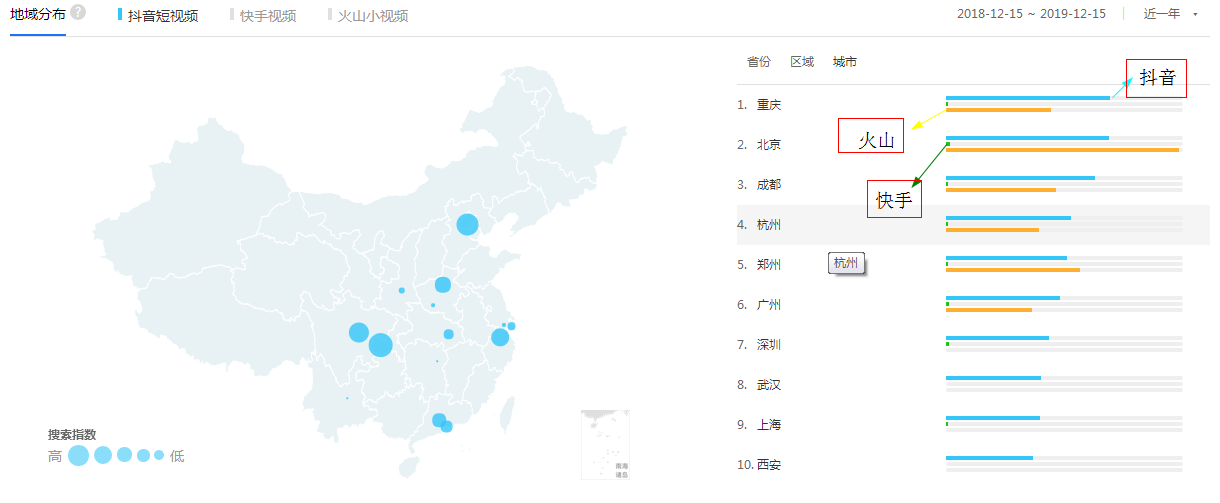Toggle the 快手视频 series legend

tap(267, 16)
